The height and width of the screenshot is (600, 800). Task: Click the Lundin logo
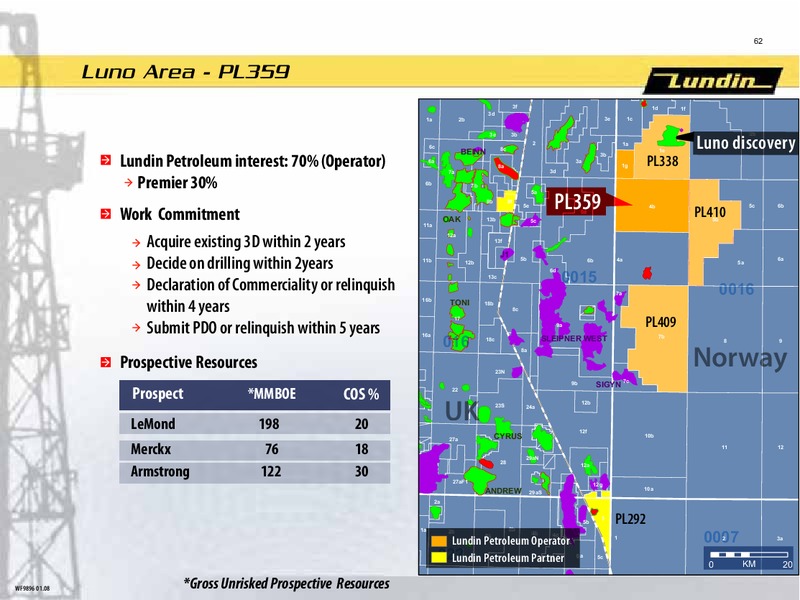coord(713,81)
